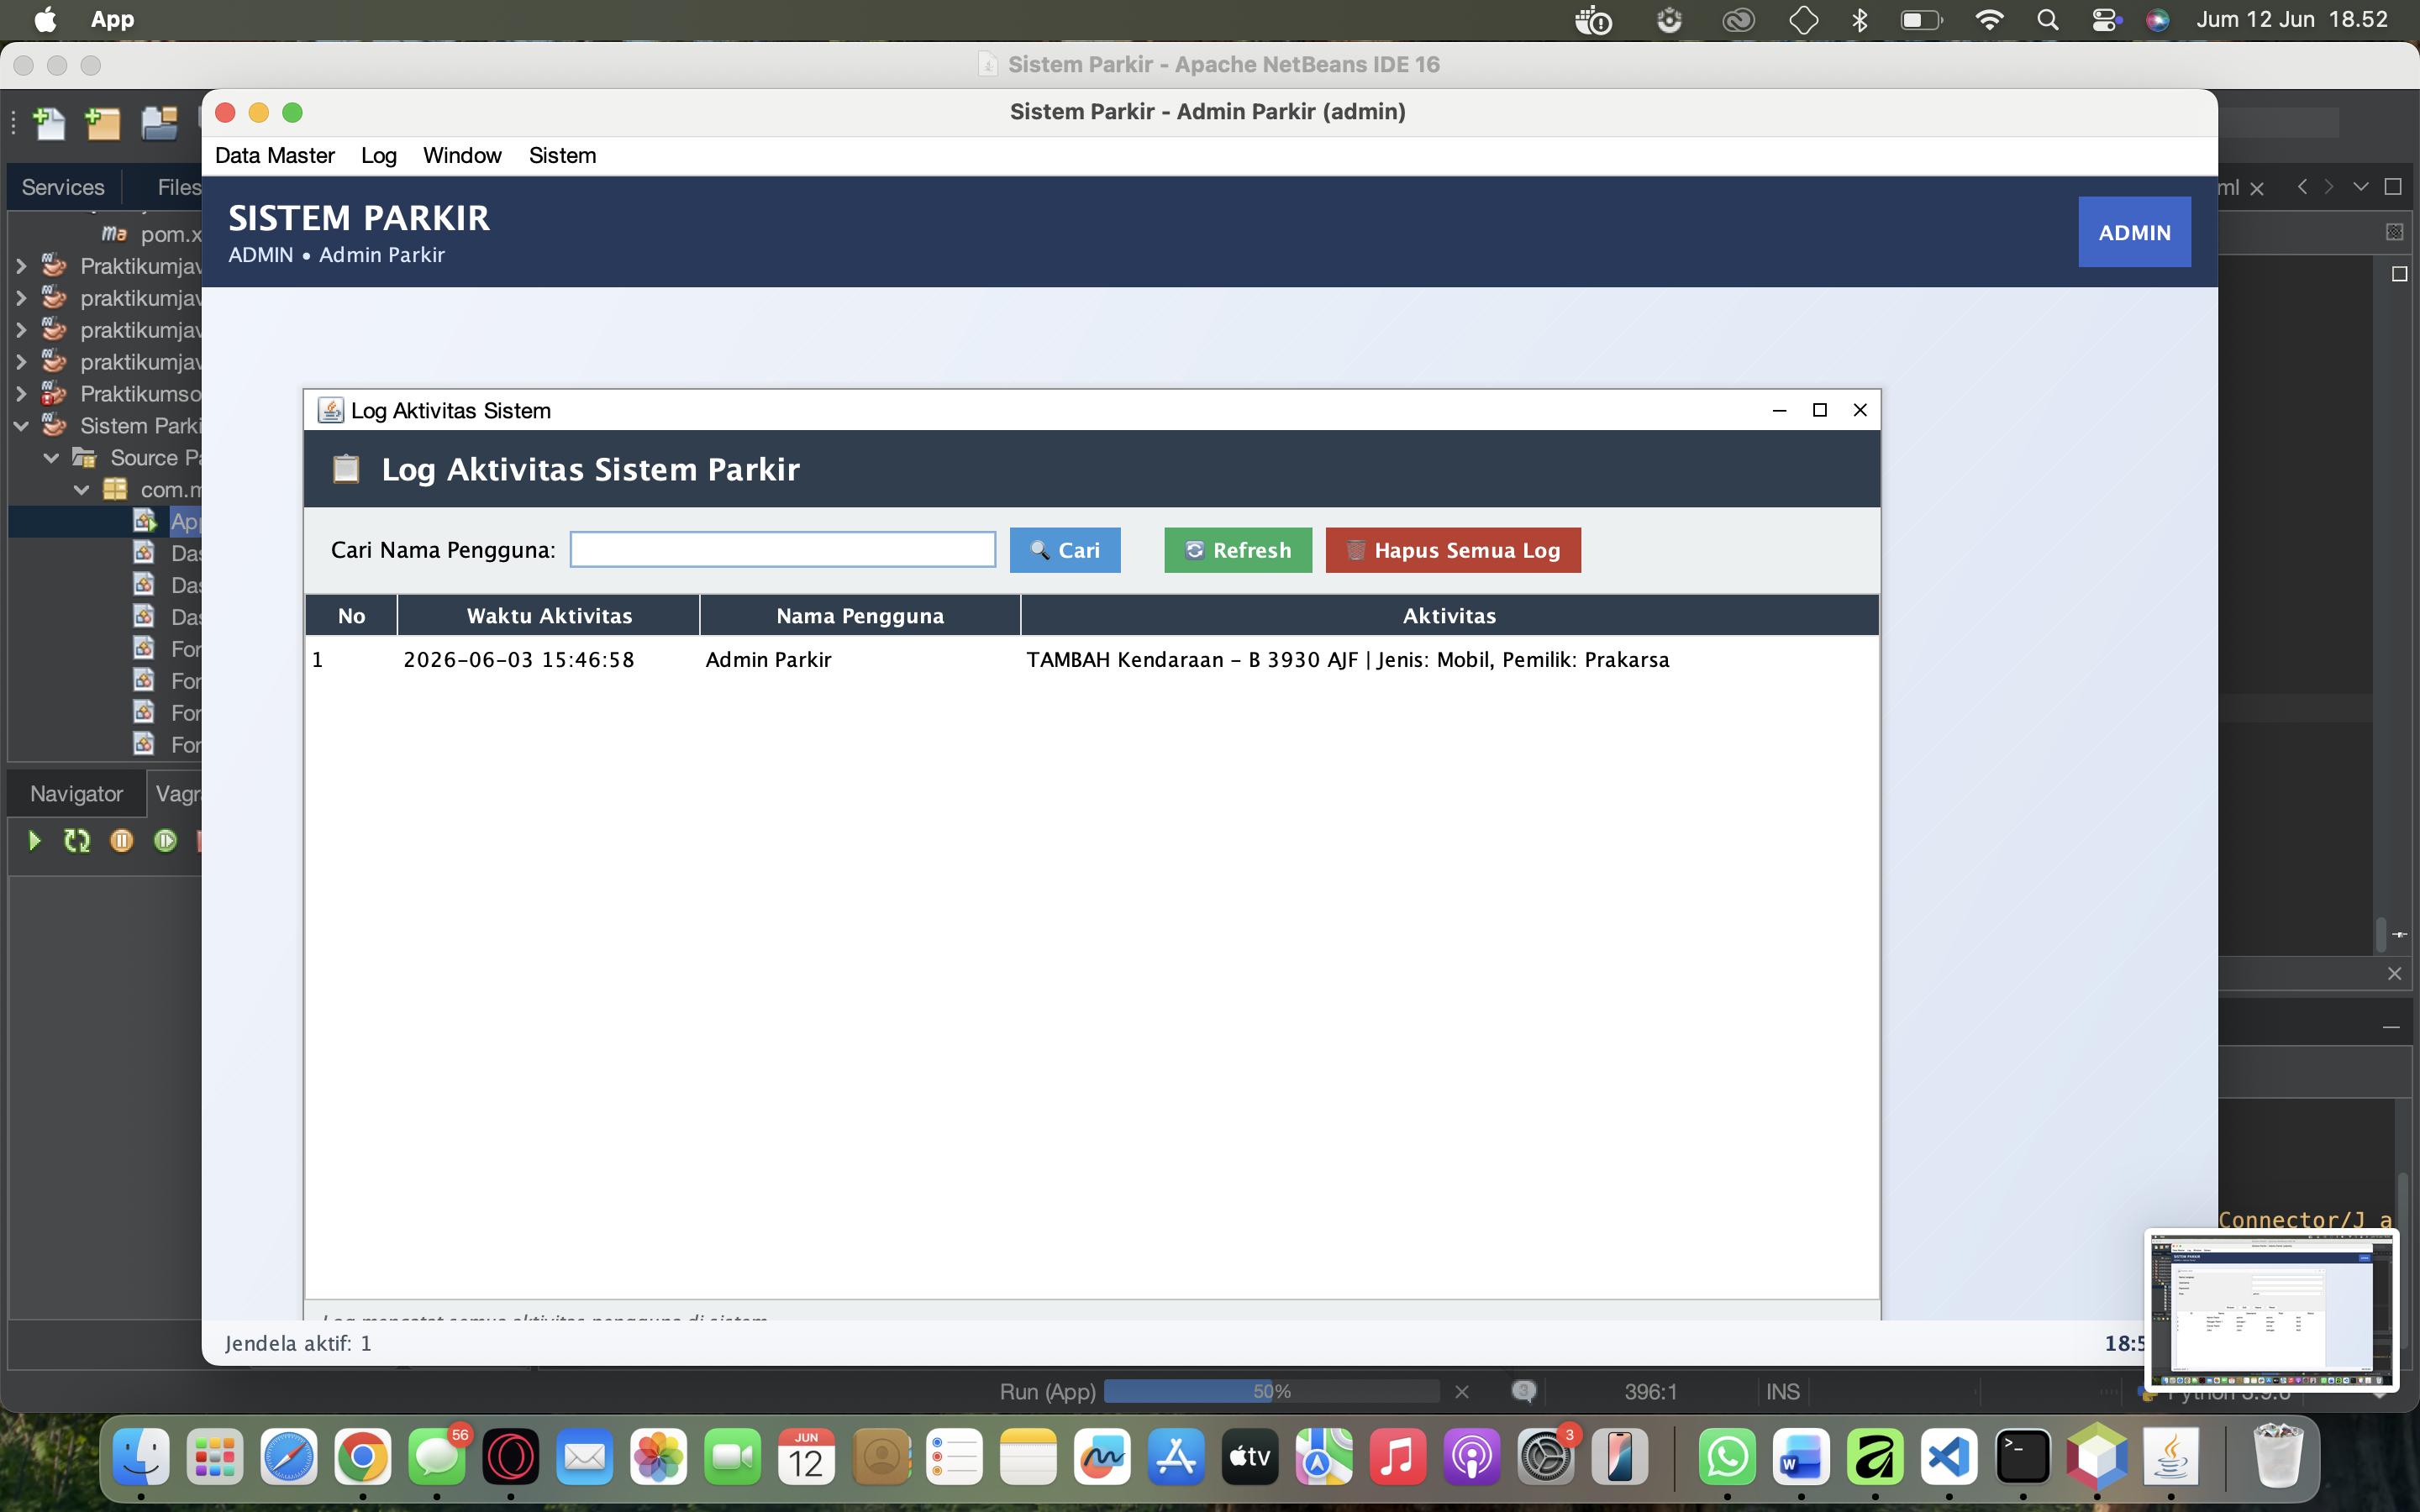Viewport: 2420px width, 1512px height.
Task: Click the New File icon in NetBeans toolbar
Action: point(49,123)
